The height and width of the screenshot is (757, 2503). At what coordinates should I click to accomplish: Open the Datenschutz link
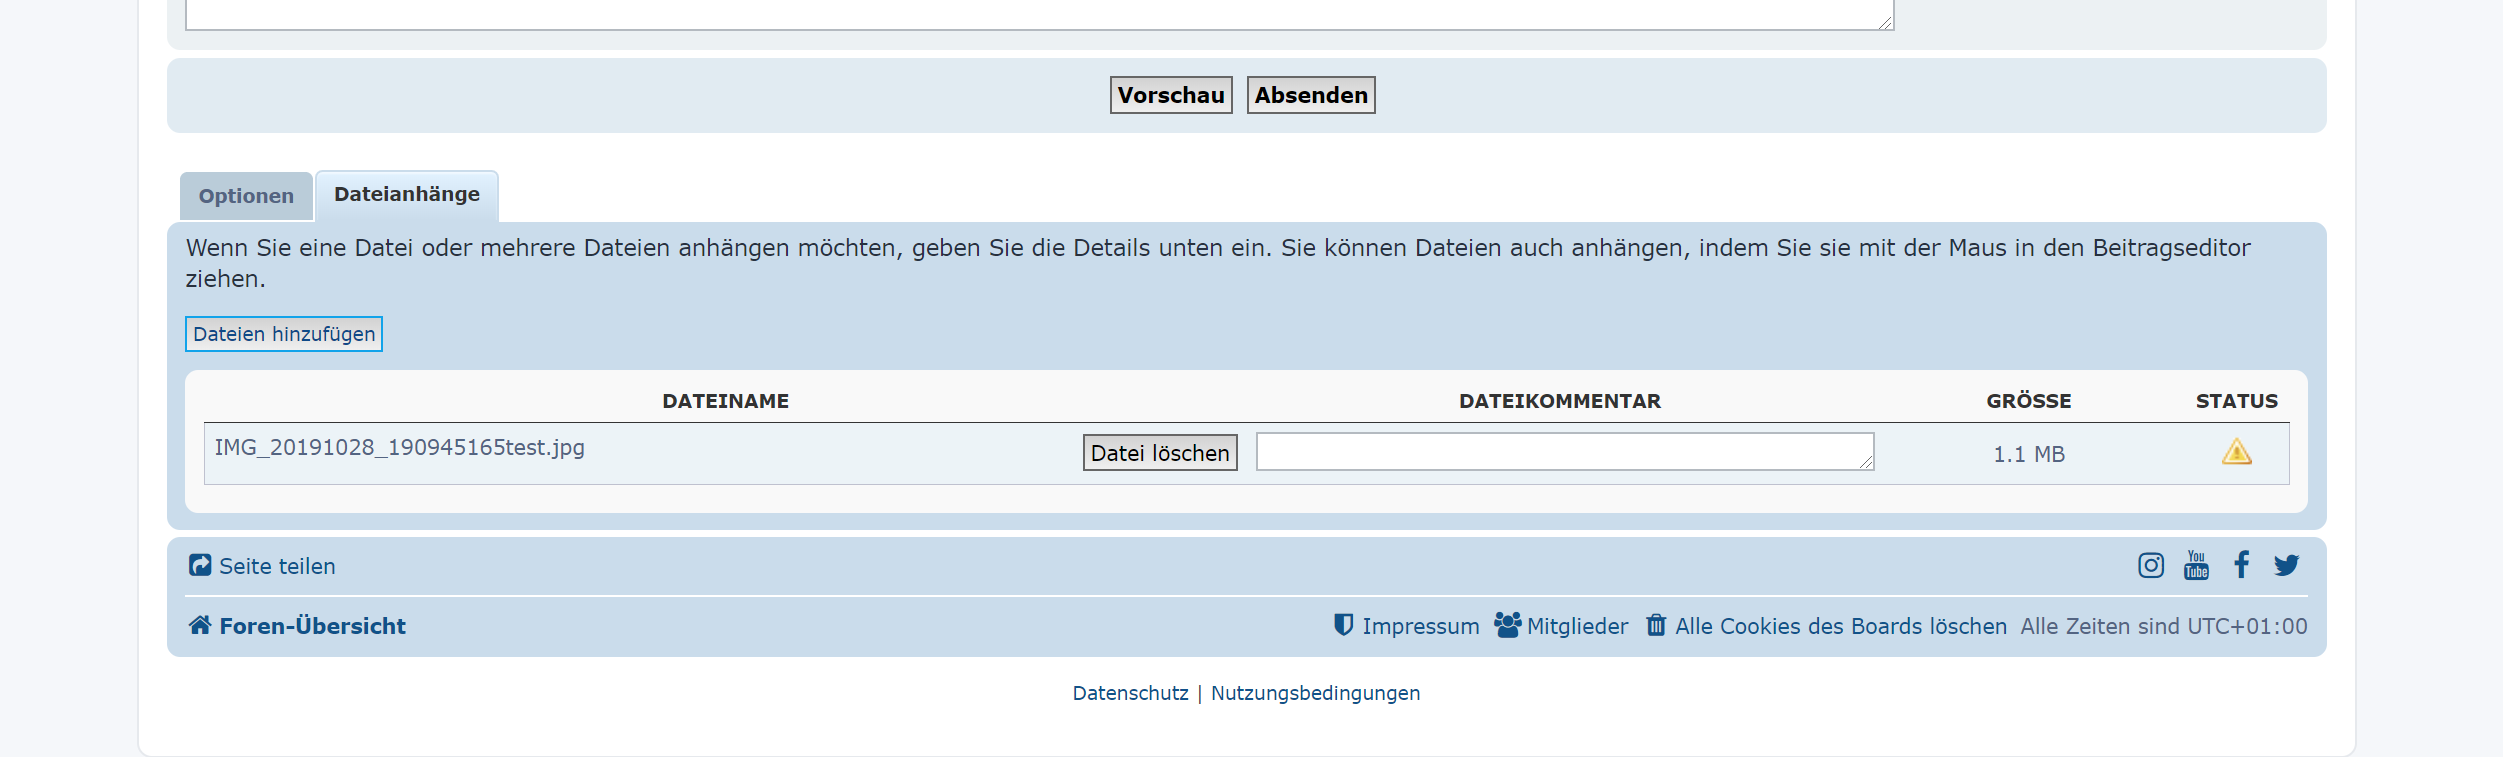pyautogui.click(x=1130, y=694)
